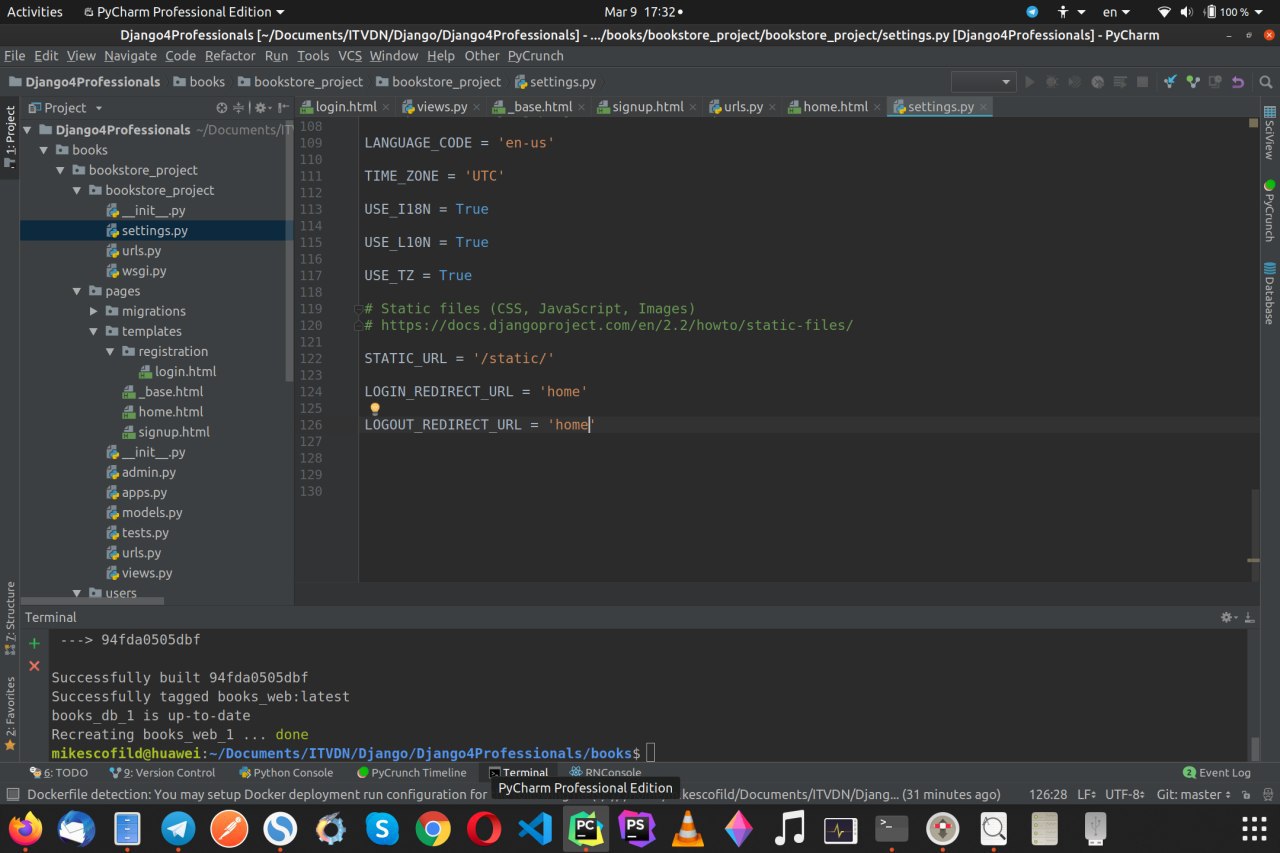Open the PyCrunch right side panel
This screenshot has height=853, width=1280.
(x=1270, y=211)
